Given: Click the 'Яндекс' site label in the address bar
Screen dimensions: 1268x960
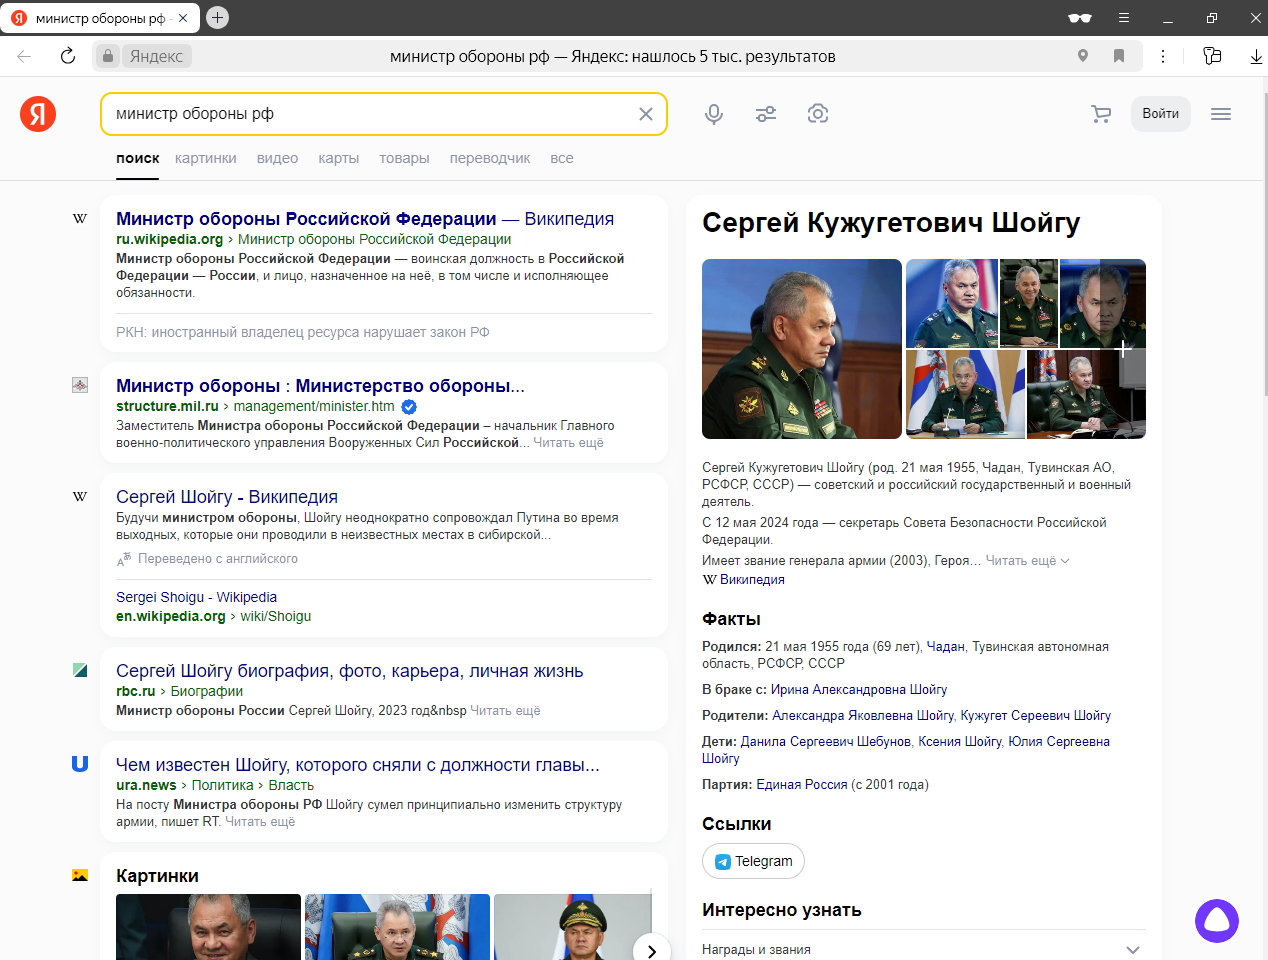Looking at the screenshot, I should [156, 56].
